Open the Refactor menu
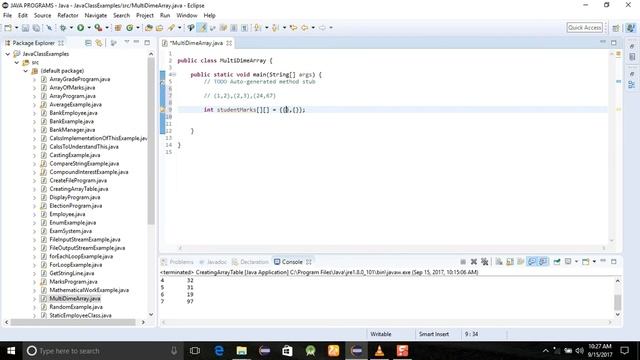This screenshot has width=640, height=360. [x=68, y=16]
